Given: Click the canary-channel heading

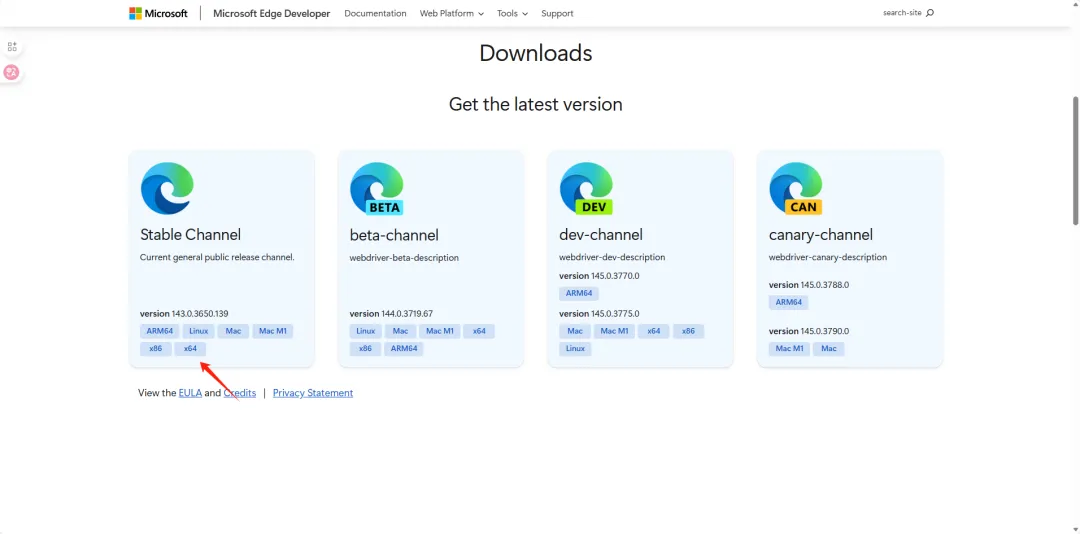Looking at the screenshot, I should pyautogui.click(x=821, y=235).
